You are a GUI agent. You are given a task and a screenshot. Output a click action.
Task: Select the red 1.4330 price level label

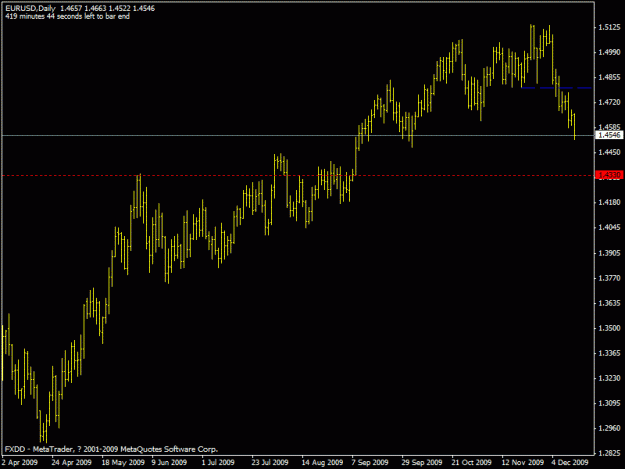(x=609, y=175)
